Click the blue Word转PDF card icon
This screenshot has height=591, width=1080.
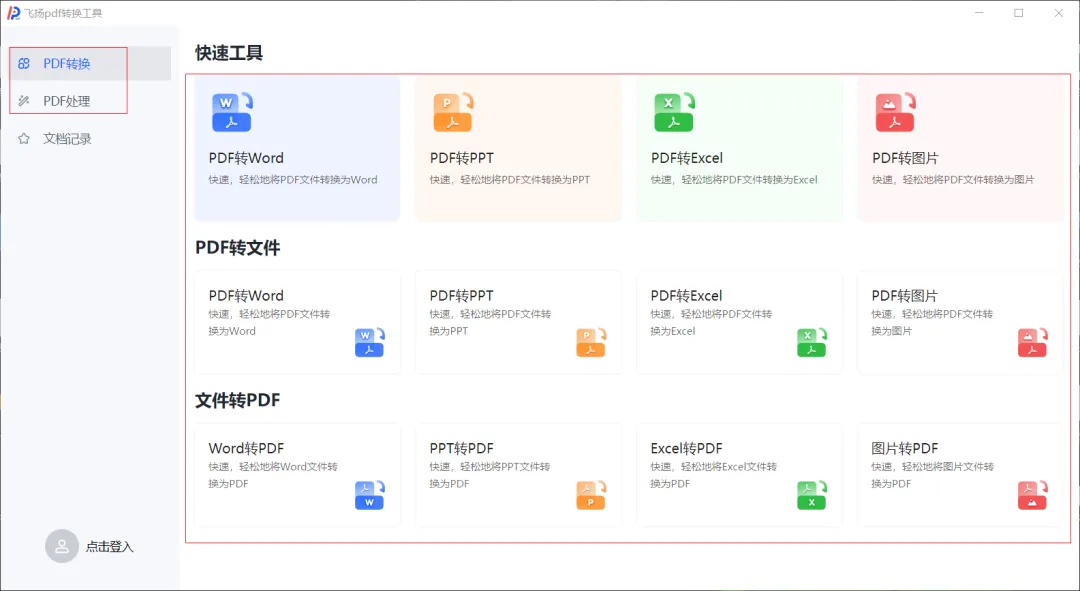coord(369,495)
